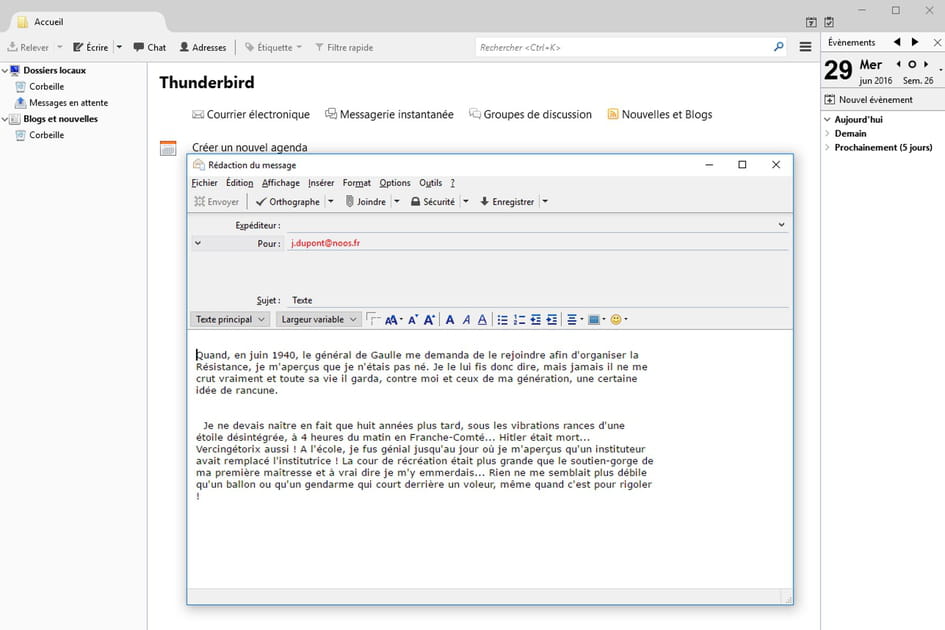Image resolution: width=945 pixels, height=630 pixels.
Task: Insert a bulleted list
Action: point(502,320)
